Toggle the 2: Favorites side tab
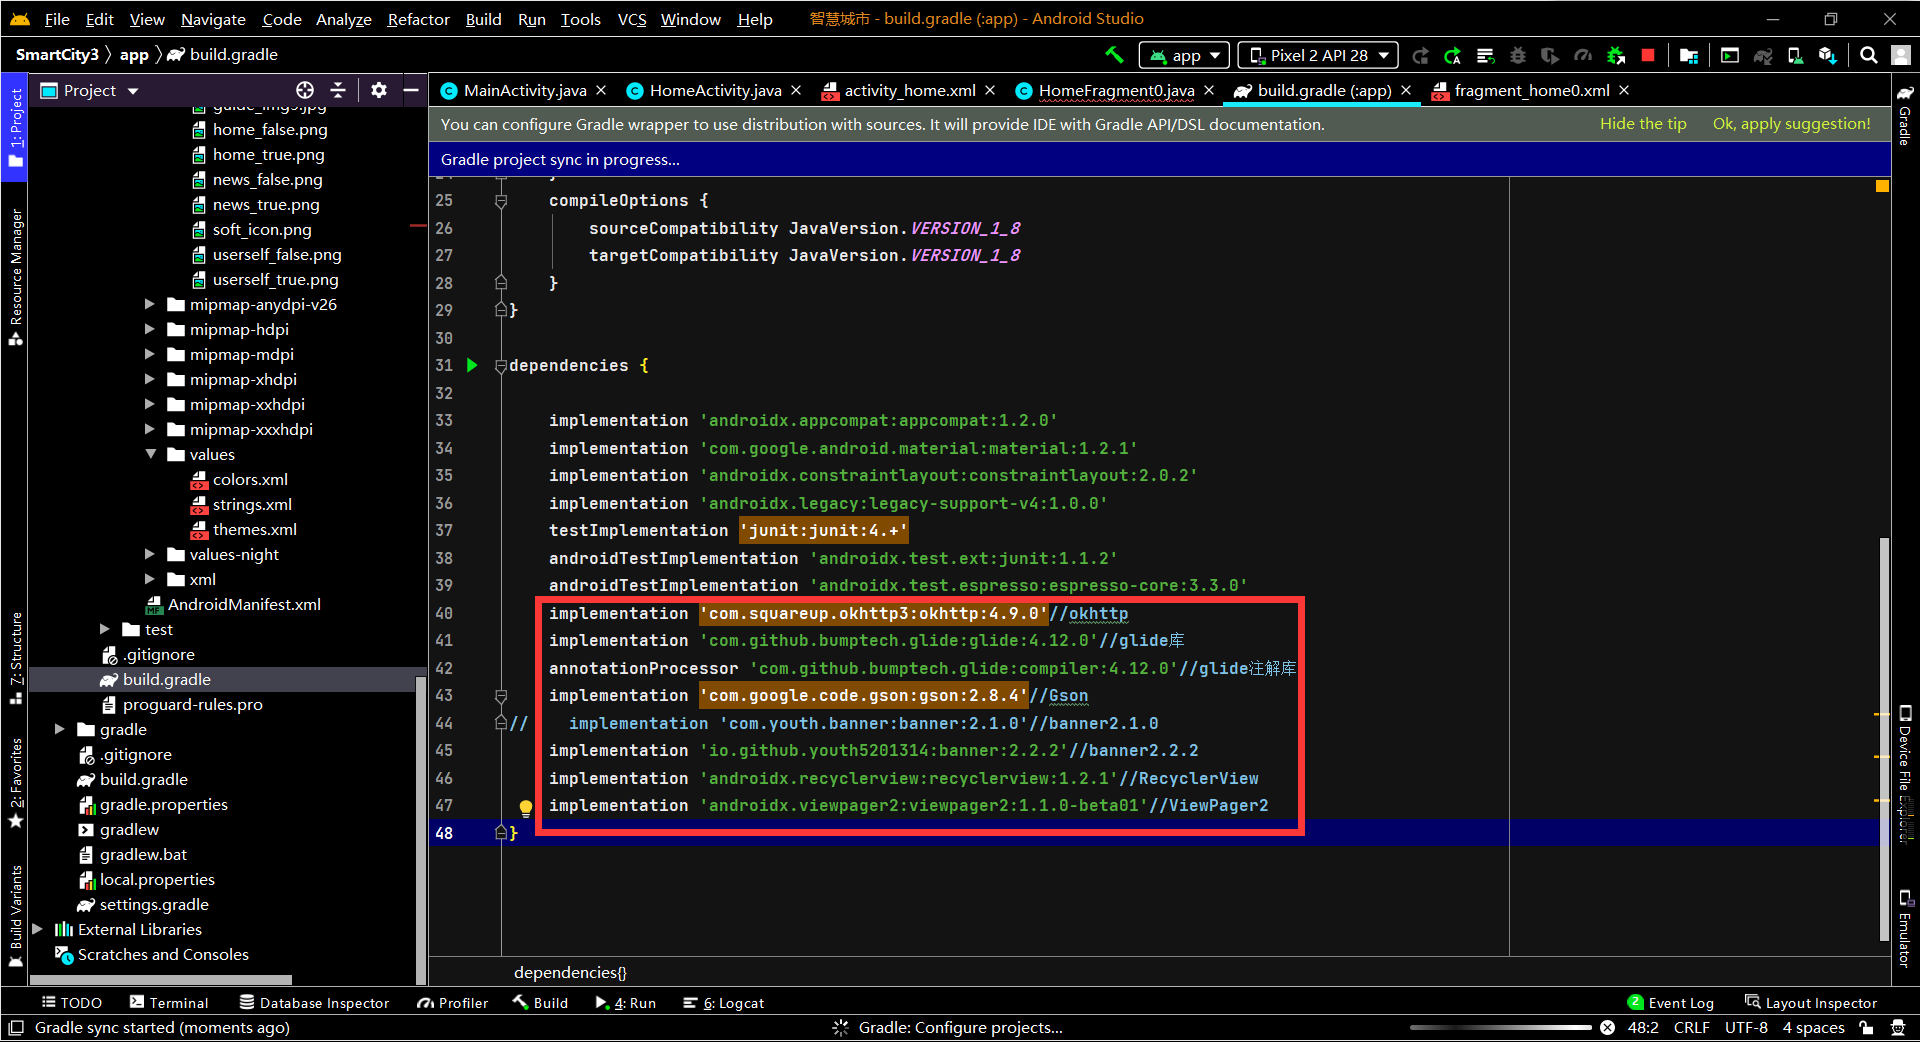Image resolution: width=1920 pixels, height=1042 pixels. [x=15, y=783]
